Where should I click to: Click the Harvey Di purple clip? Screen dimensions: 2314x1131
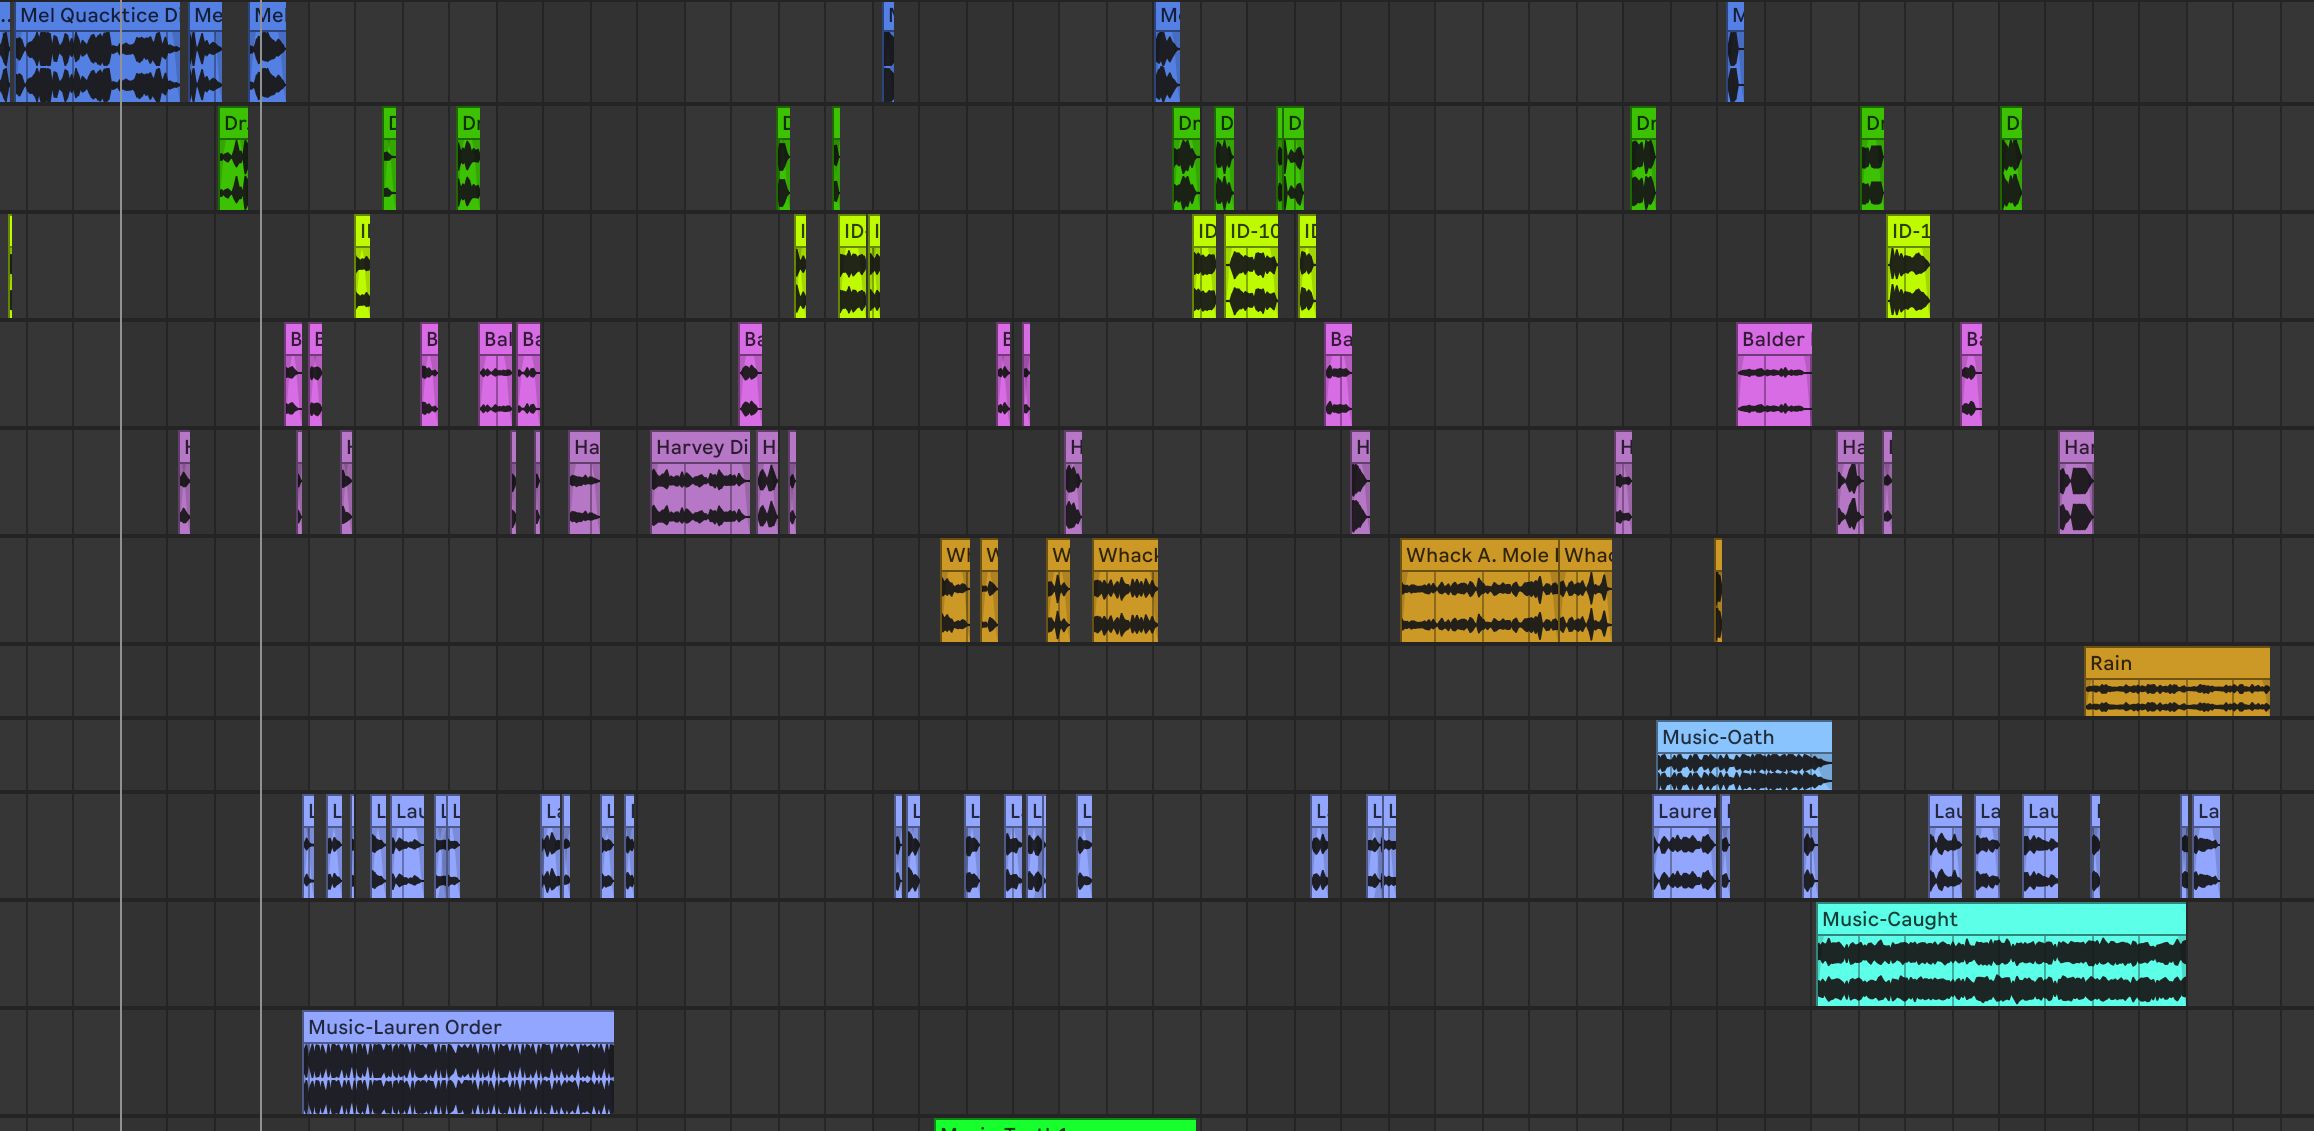[700, 484]
